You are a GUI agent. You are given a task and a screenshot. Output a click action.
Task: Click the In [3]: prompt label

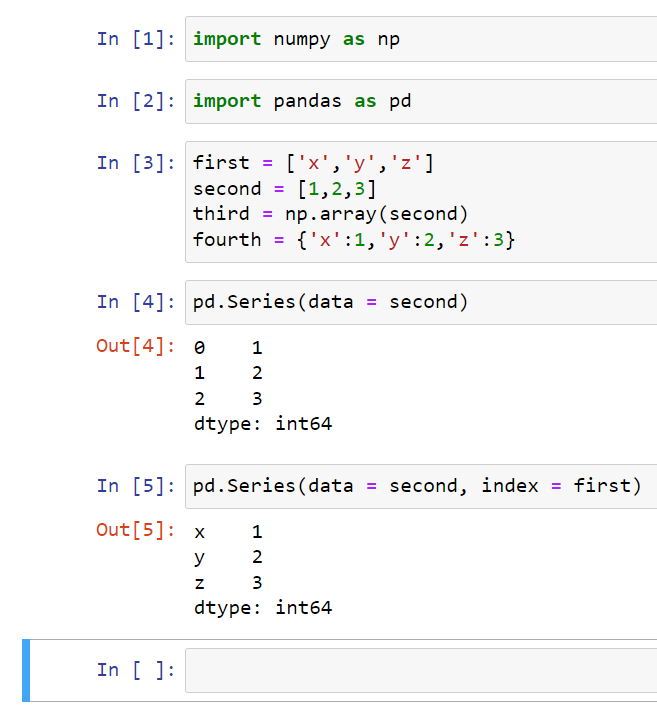(135, 163)
